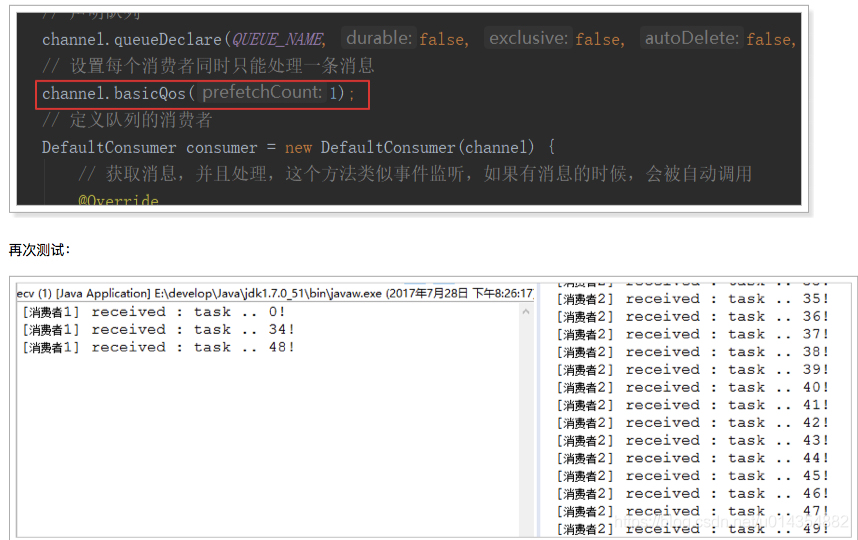Viewport: 858px width, 540px height.
Task: Click the comment 设置每个消费者同时只能处理一条消息
Action: (208, 66)
